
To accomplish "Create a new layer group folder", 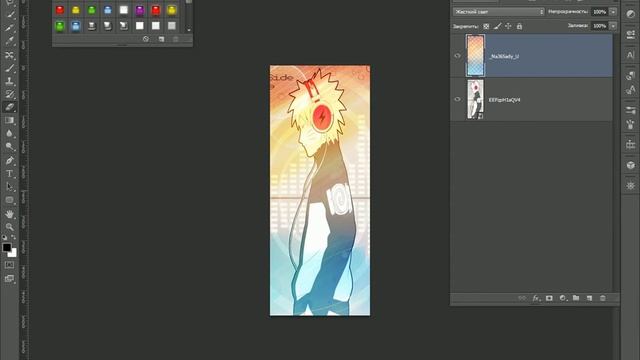I will 576,298.
